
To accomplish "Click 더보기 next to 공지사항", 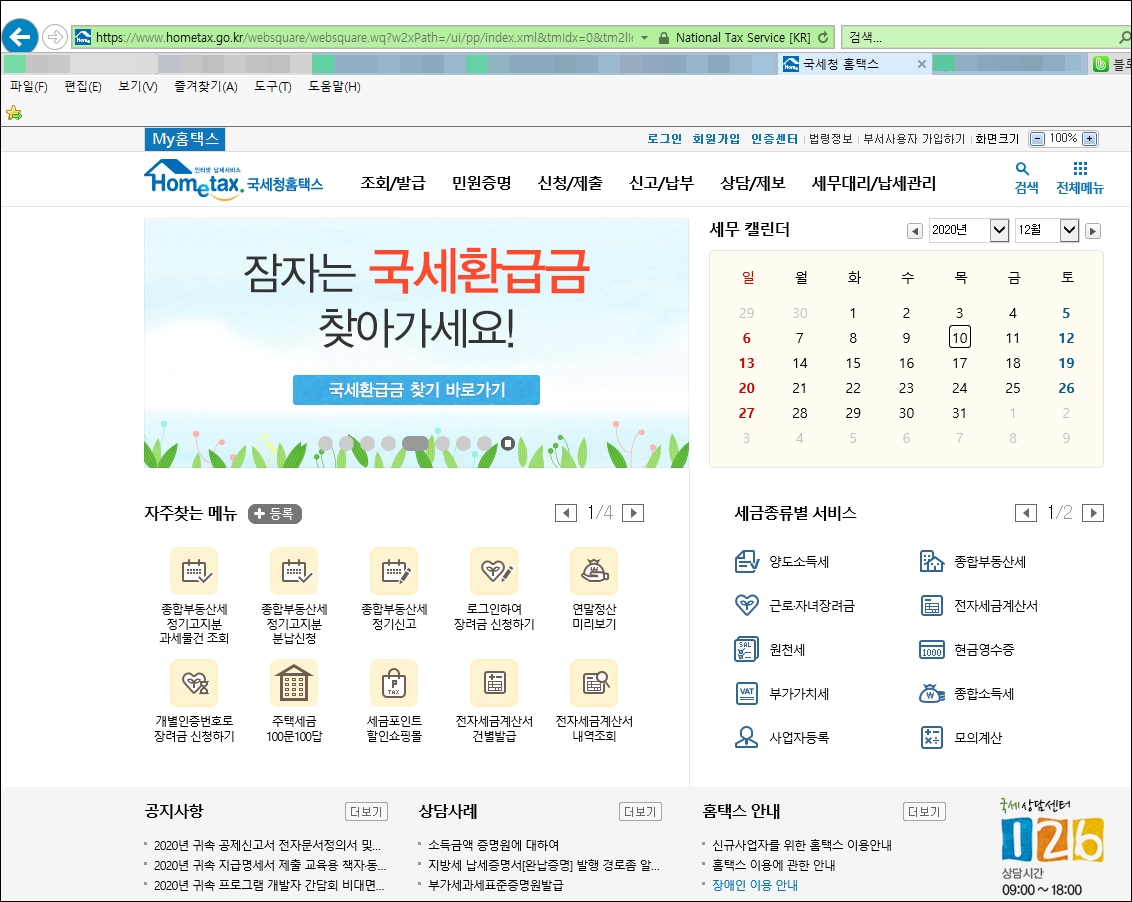I will point(366,812).
